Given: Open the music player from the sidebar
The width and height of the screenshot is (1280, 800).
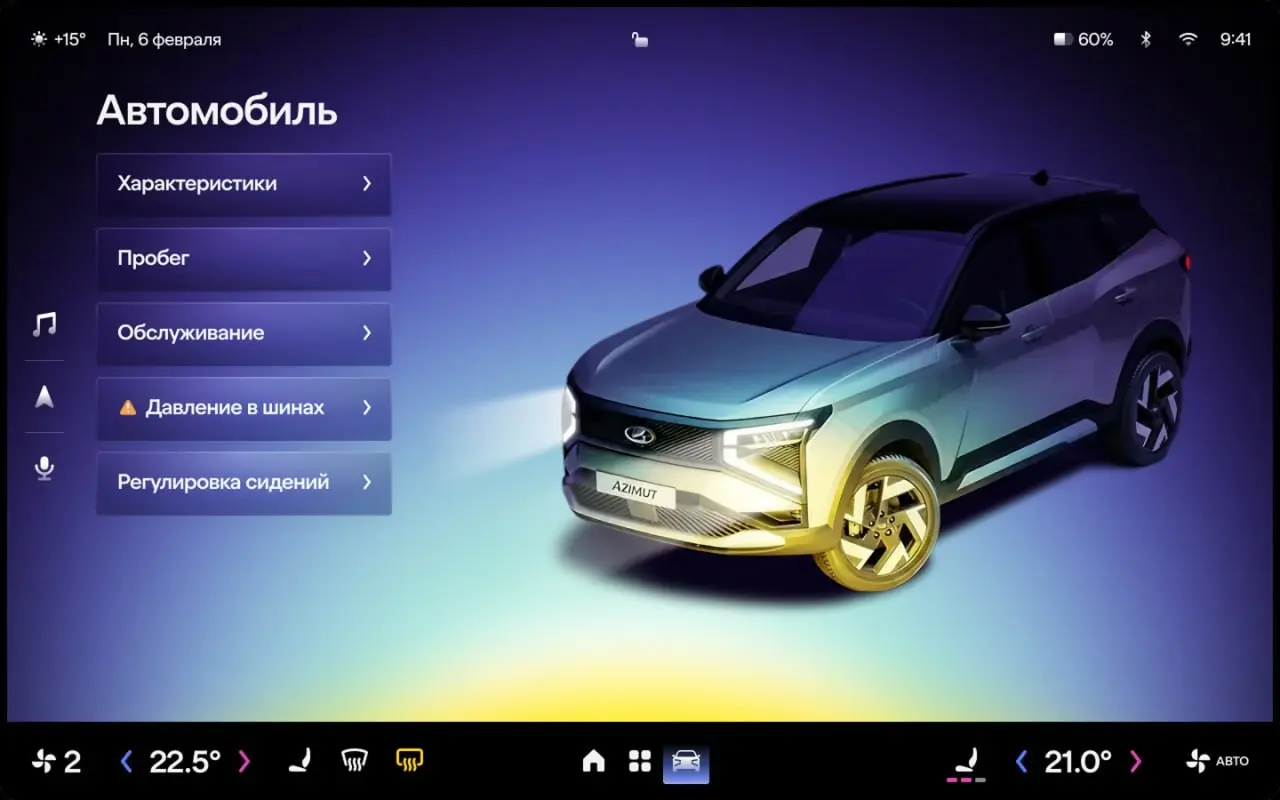Looking at the screenshot, I should pyautogui.click(x=44, y=324).
